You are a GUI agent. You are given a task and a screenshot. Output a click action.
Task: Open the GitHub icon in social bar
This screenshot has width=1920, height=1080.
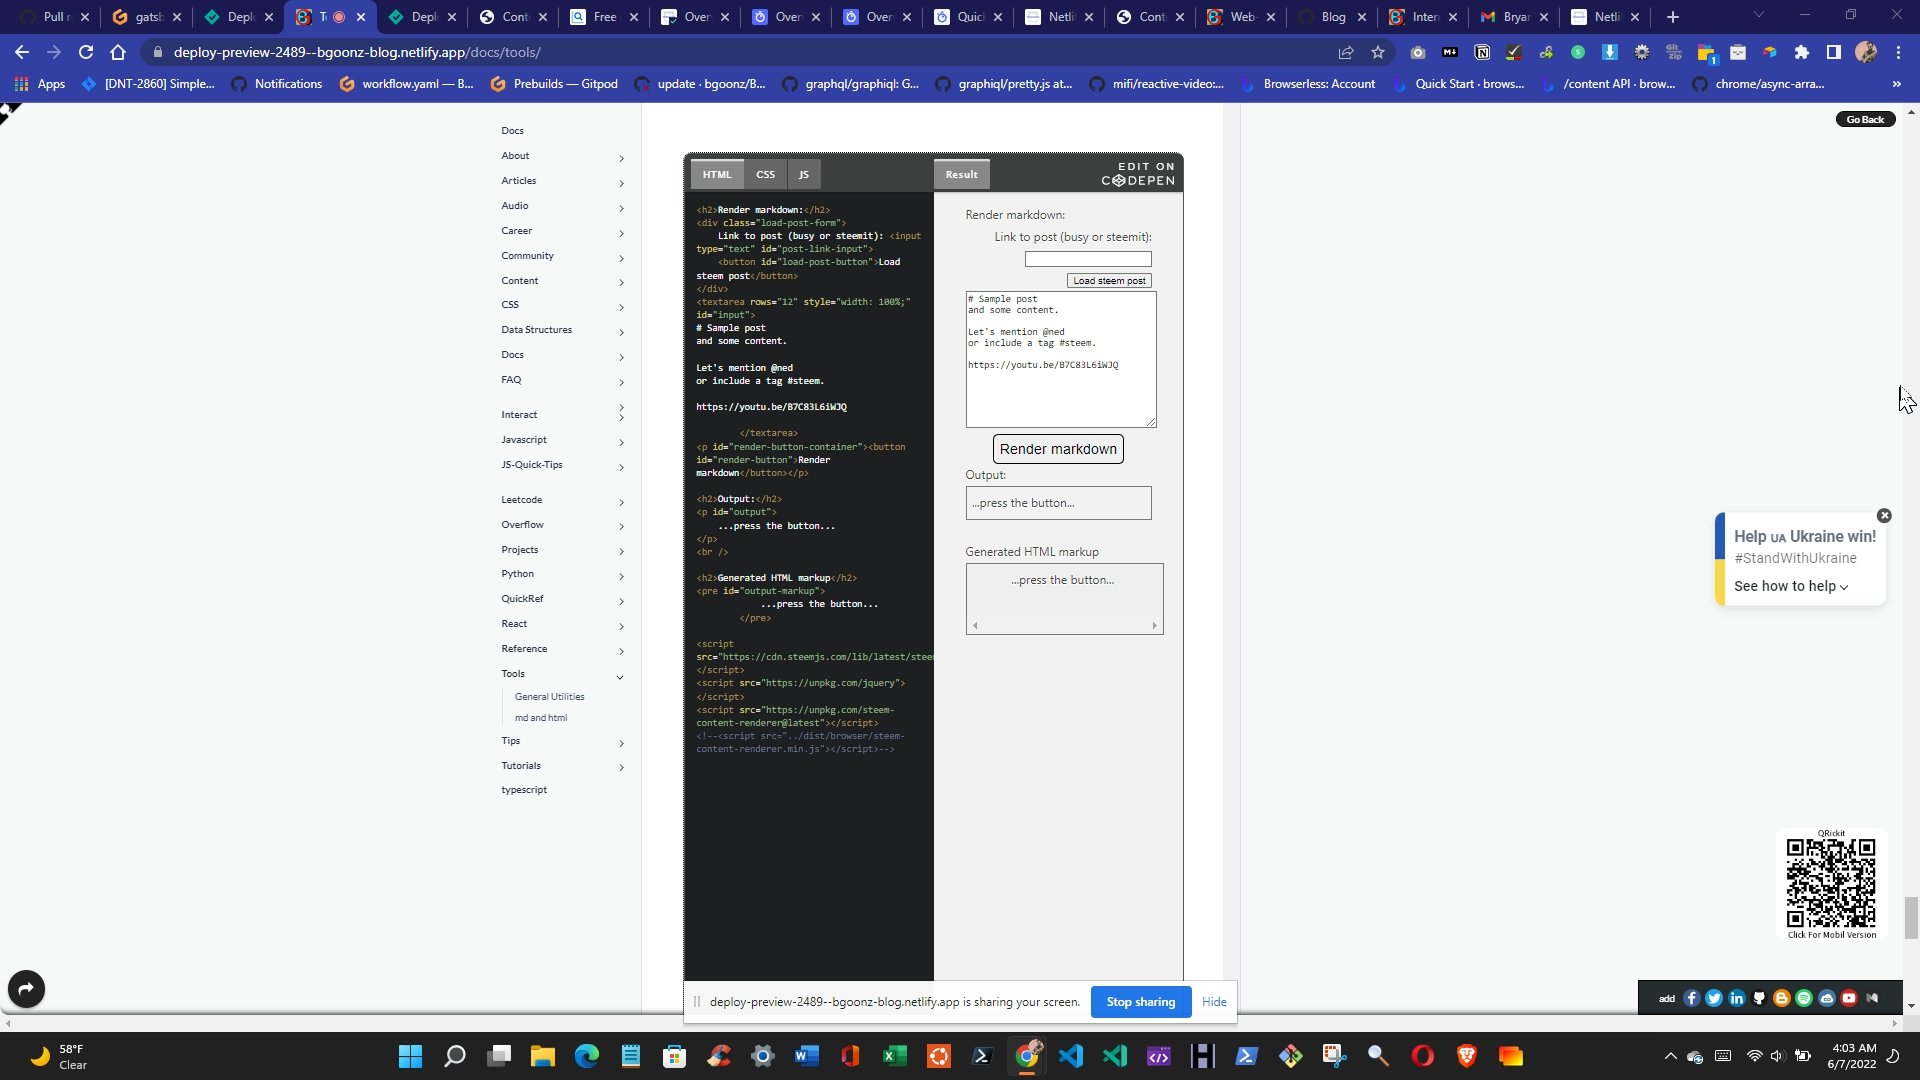(x=1759, y=998)
